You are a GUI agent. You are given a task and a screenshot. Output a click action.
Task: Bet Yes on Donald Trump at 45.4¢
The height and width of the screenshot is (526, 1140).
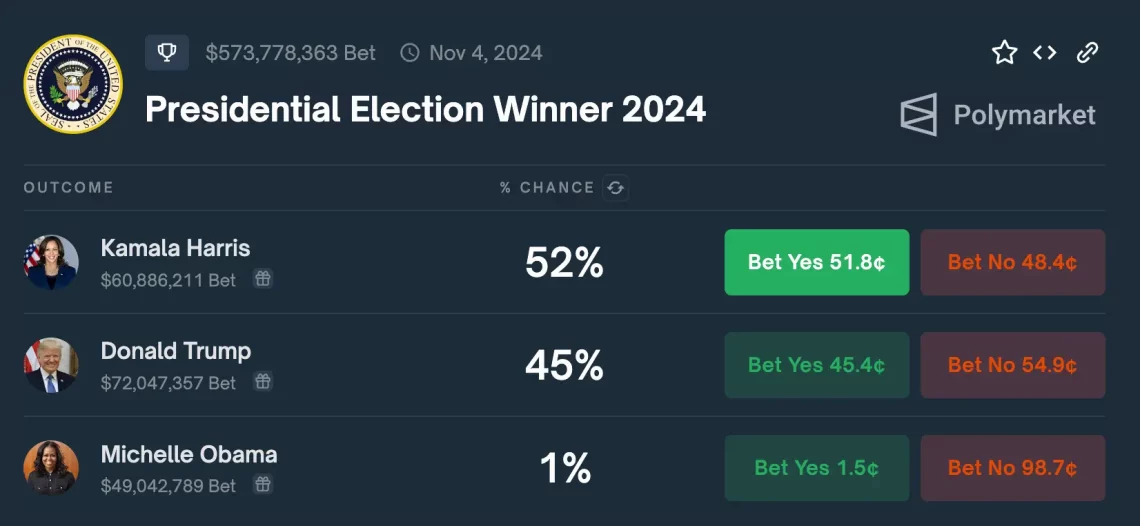[x=816, y=365]
